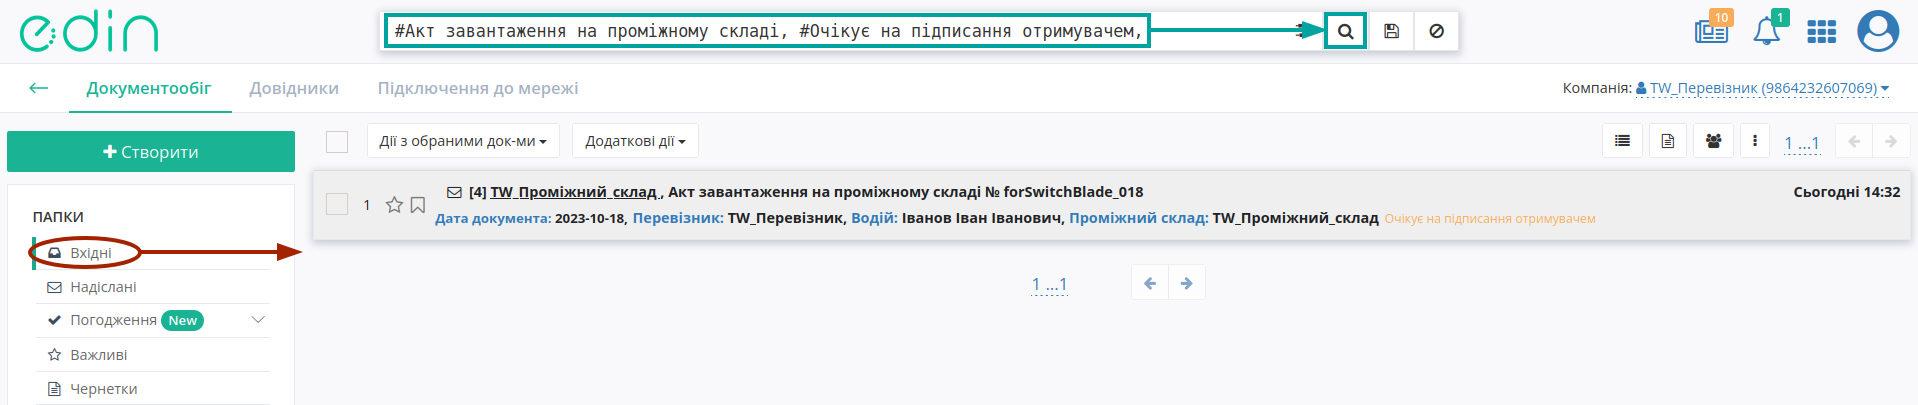Open Підключення до мережі tab
Viewport: 1918px width, 405px height.
[478, 88]
